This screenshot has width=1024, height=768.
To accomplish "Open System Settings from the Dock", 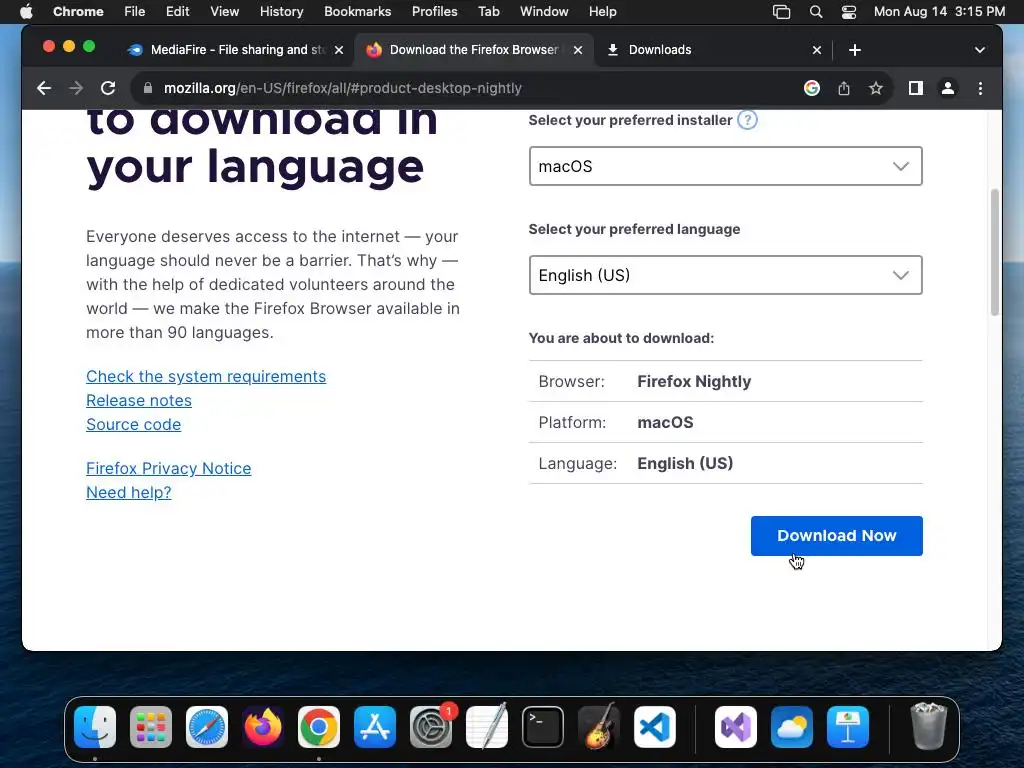I will click(431, 727).
